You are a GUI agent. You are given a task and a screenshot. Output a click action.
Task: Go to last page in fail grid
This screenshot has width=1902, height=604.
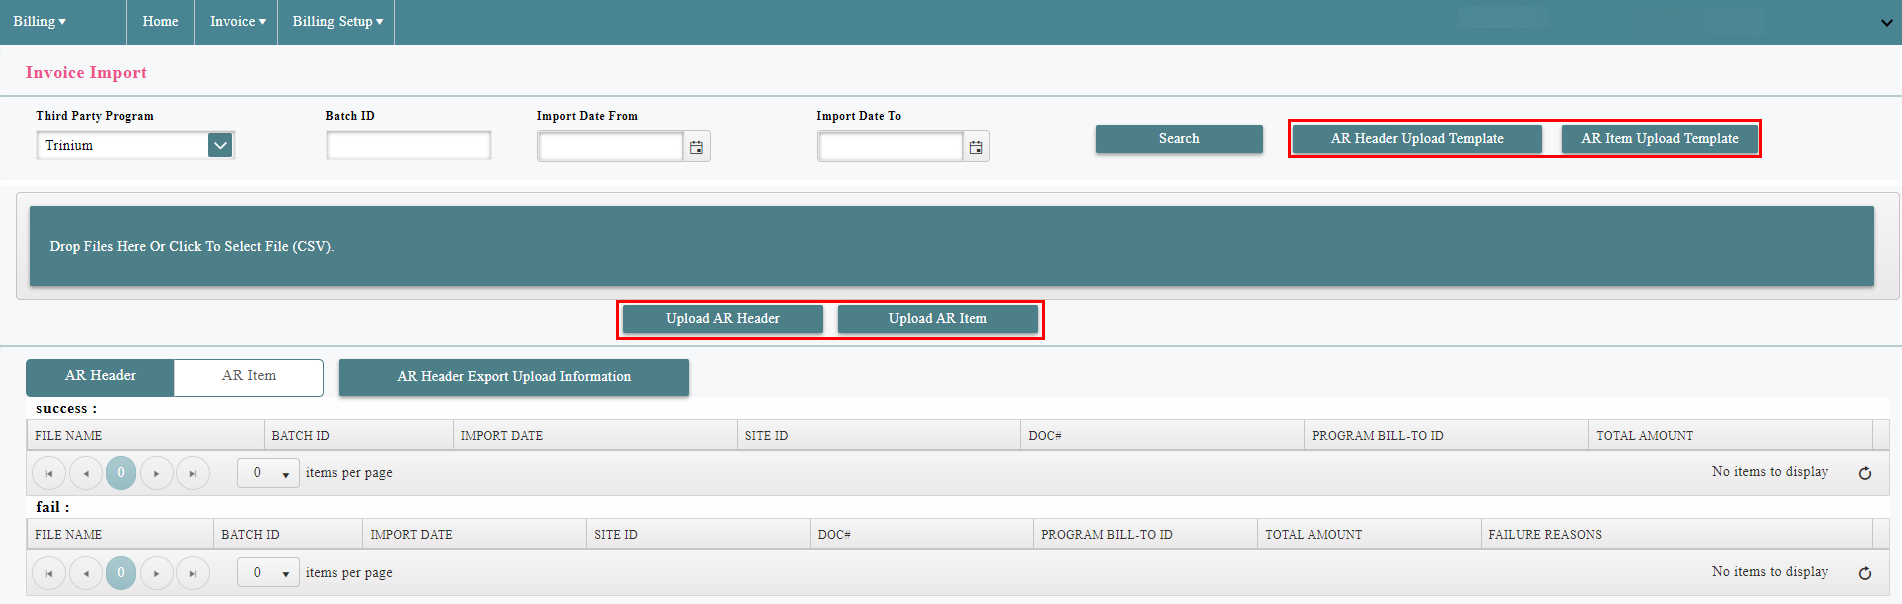point(193,573)
